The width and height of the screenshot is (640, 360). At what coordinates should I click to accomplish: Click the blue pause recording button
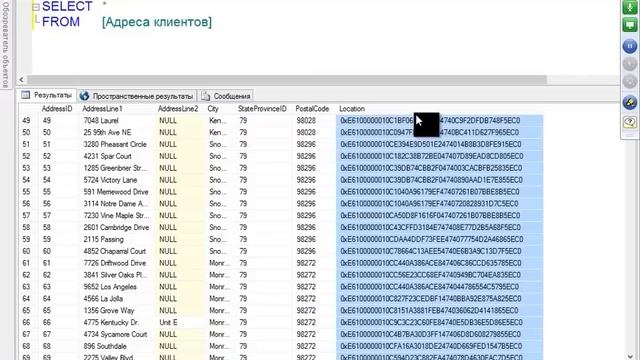(x=630, y=46)
